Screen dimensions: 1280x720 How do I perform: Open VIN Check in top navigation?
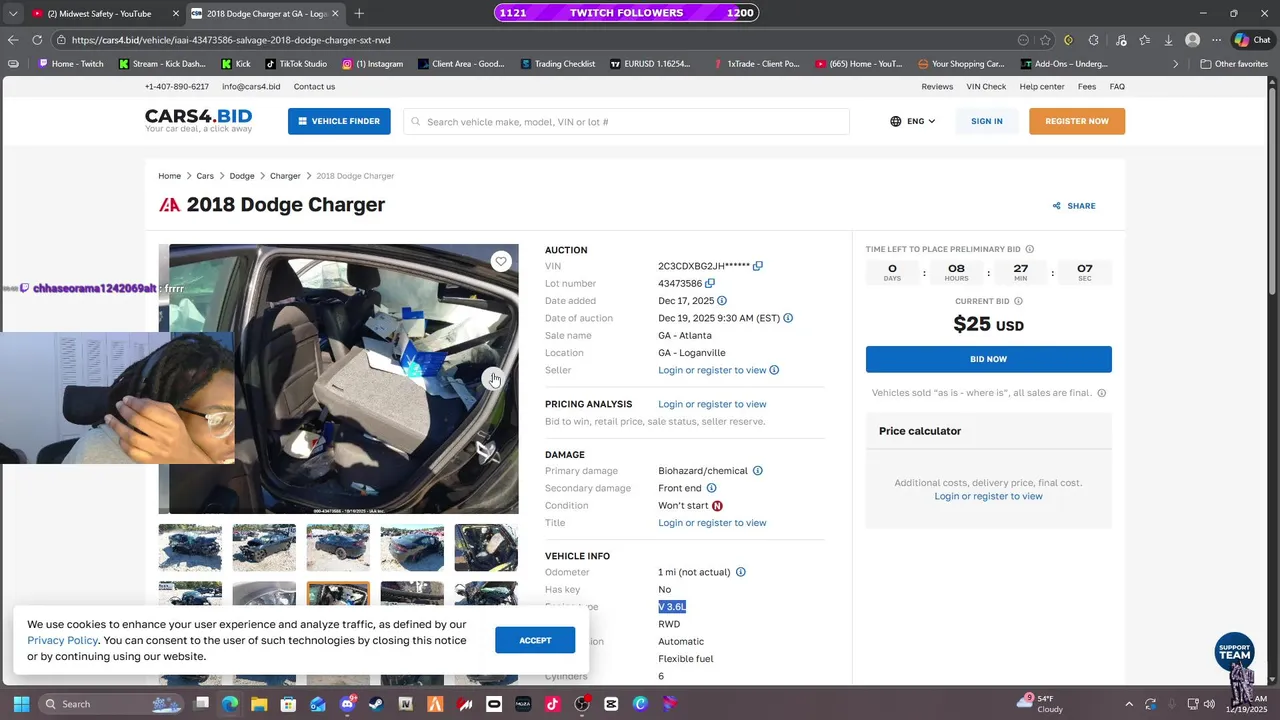coord(986,87)
